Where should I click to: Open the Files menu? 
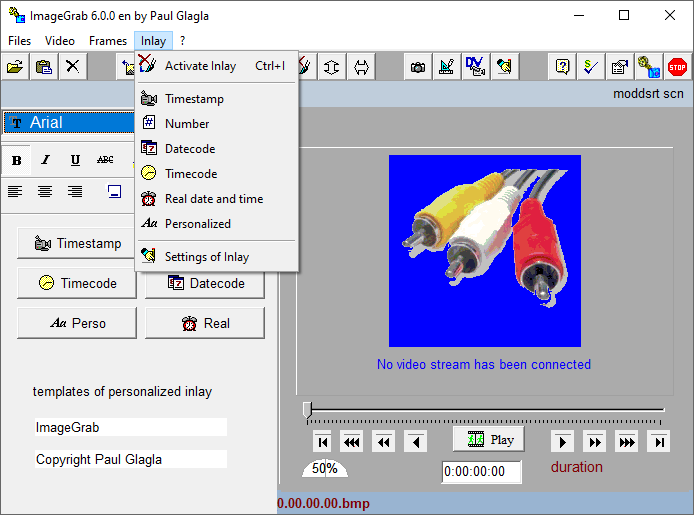[19, 41]
